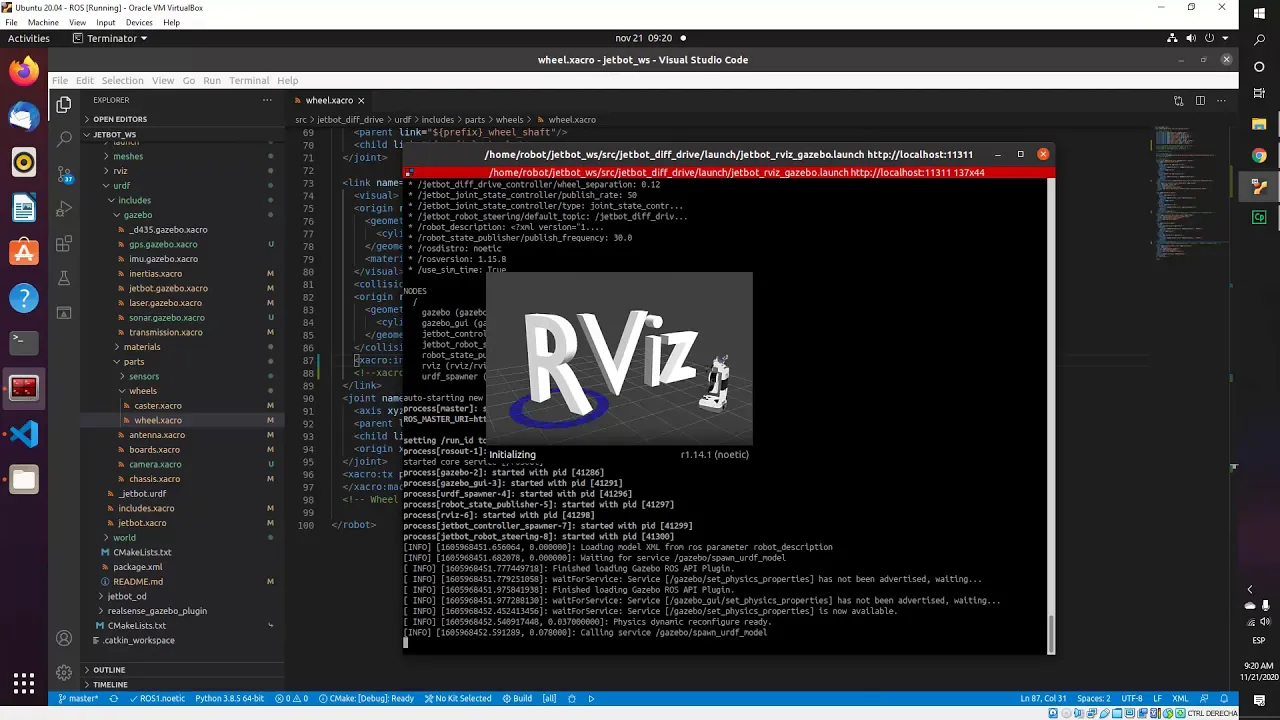Click the No Kit Selected status item

point(458,698)
